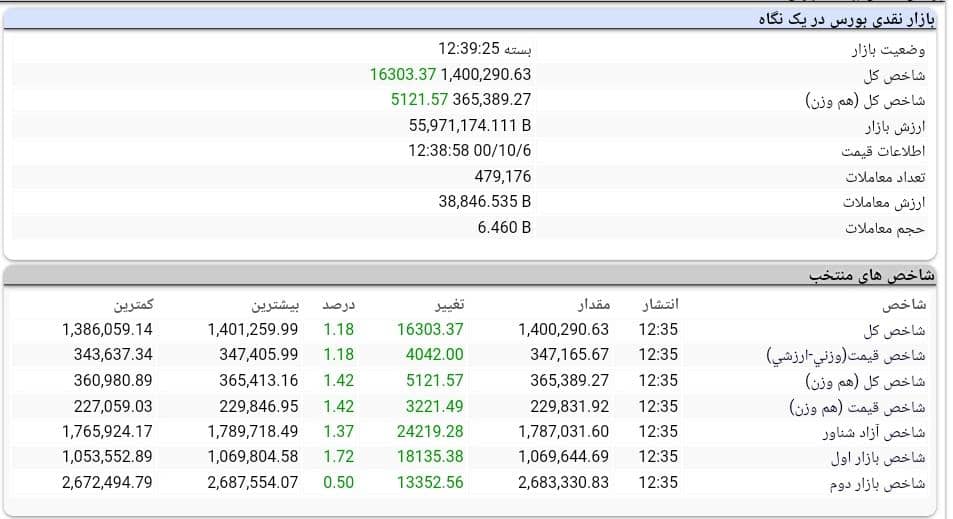Click percent 1.72 of first market index
This screenshot has height=519, width=953.
point(339,456)
